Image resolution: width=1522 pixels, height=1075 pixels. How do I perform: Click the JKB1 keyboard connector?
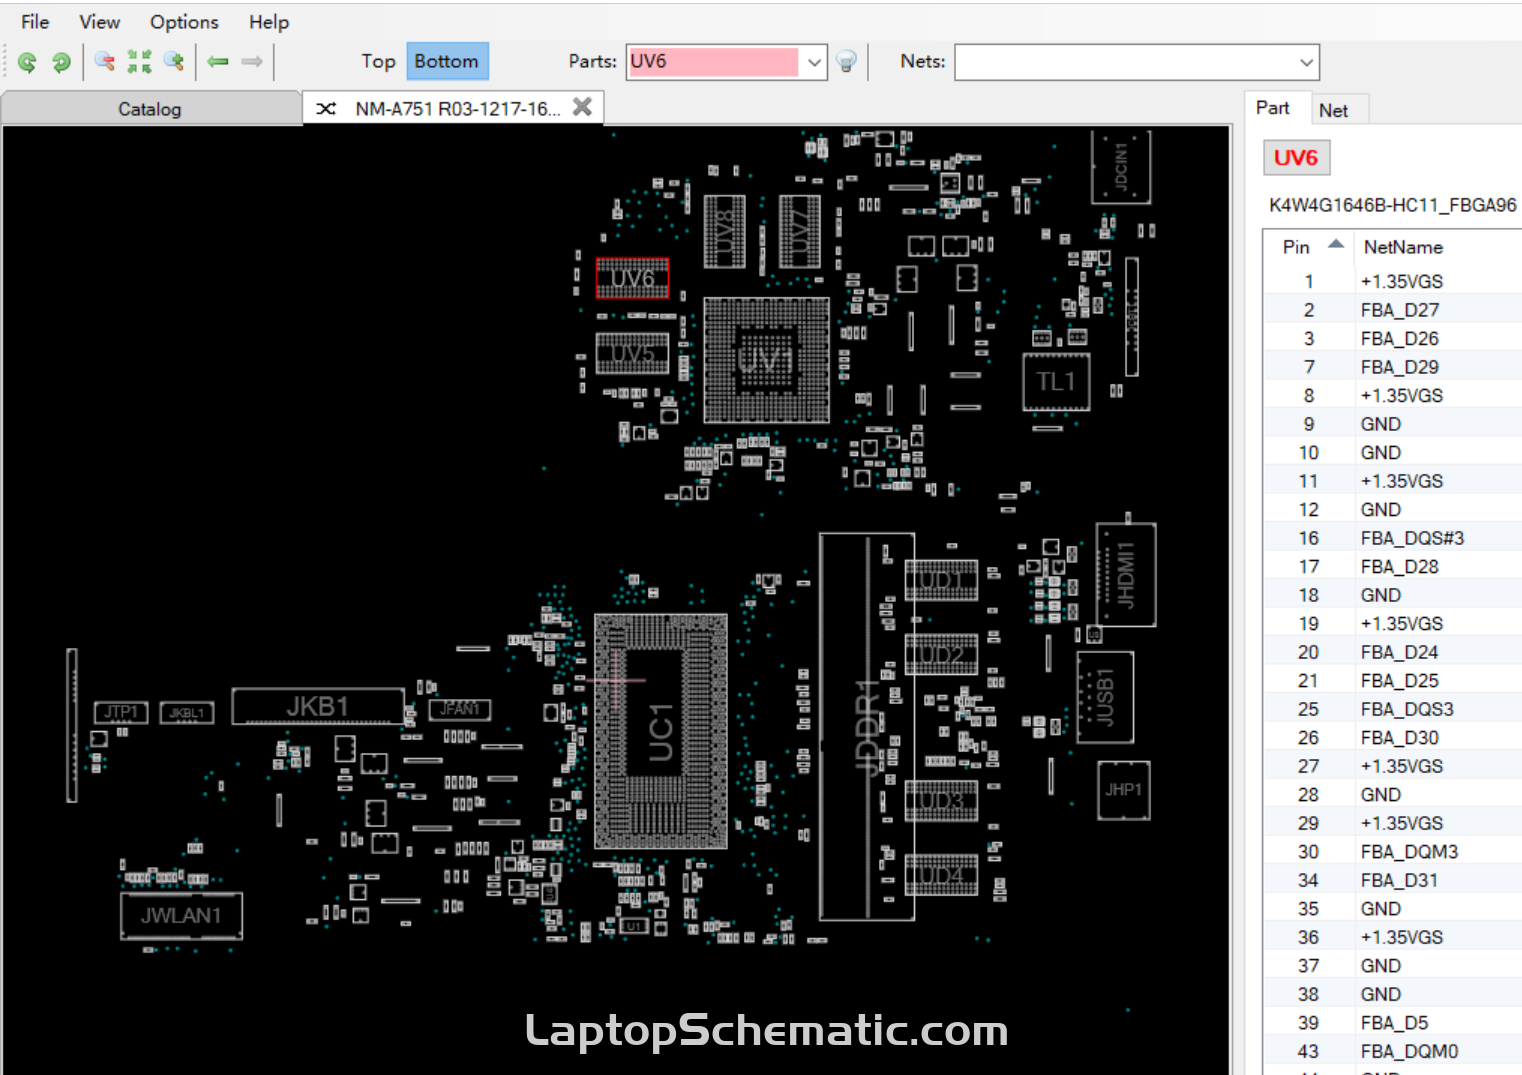(x=318, y=706)
